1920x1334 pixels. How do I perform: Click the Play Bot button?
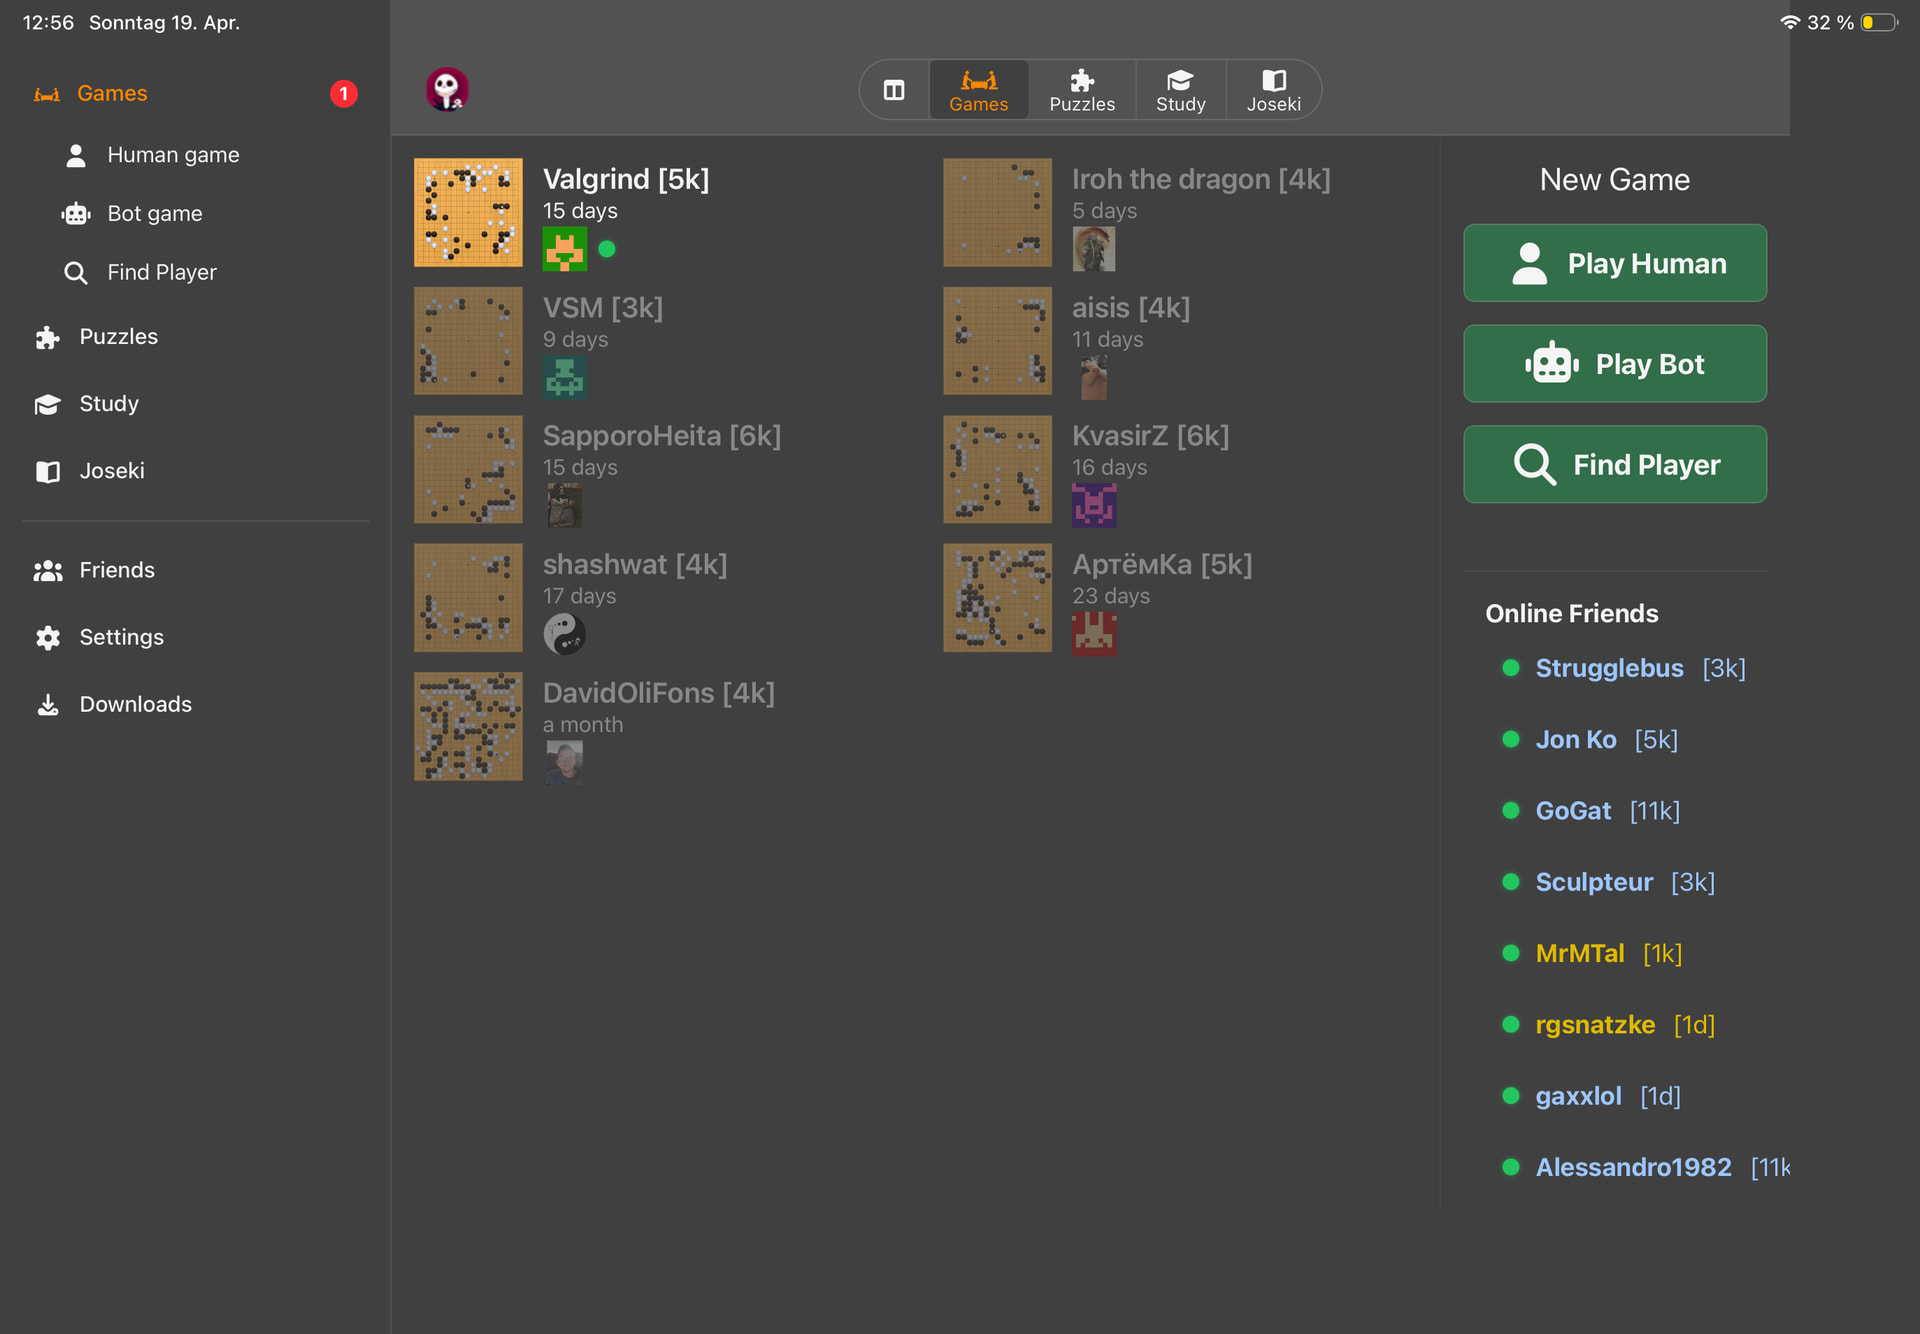pos(1615,364)
